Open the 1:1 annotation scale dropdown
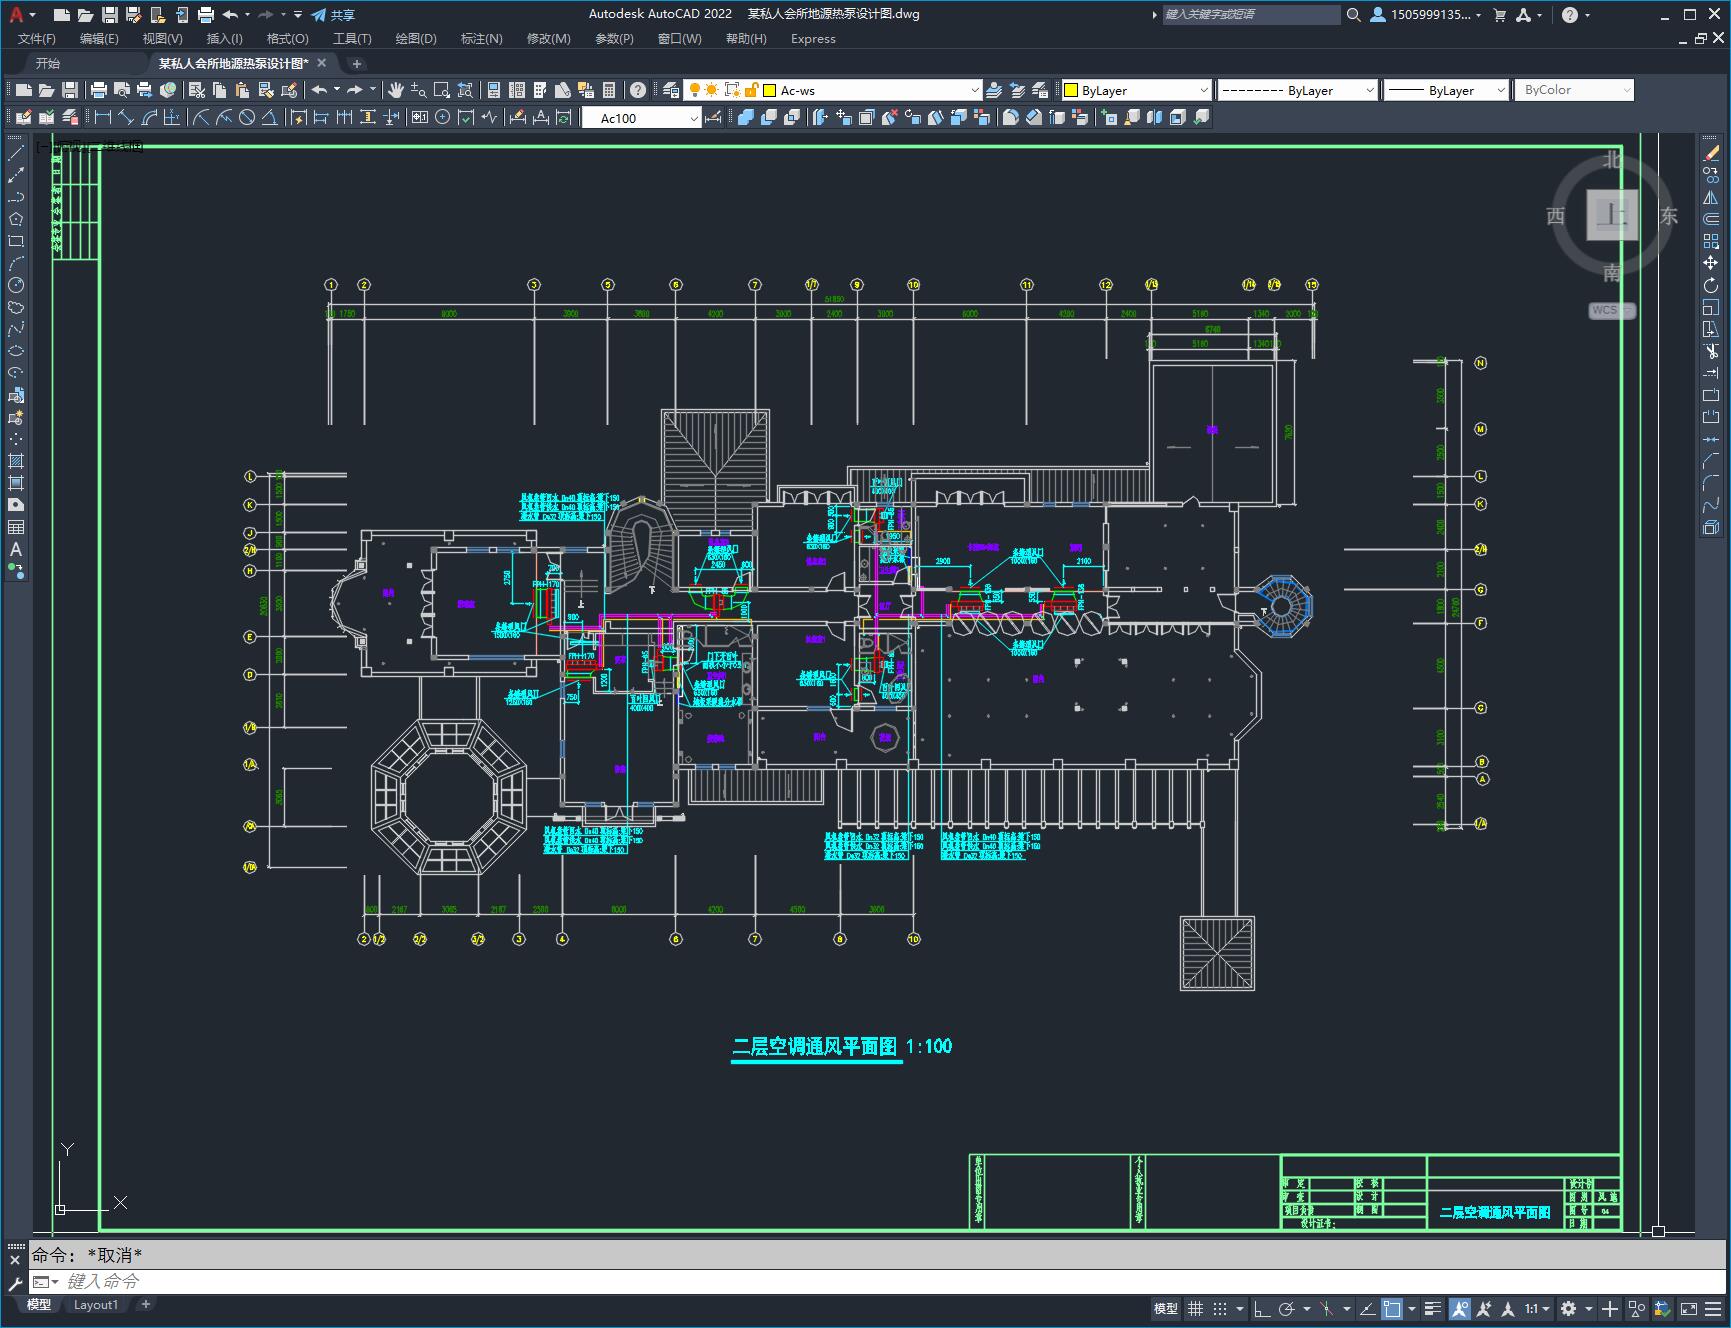The image size is (1731, 1328). tap(1537, 1308)
